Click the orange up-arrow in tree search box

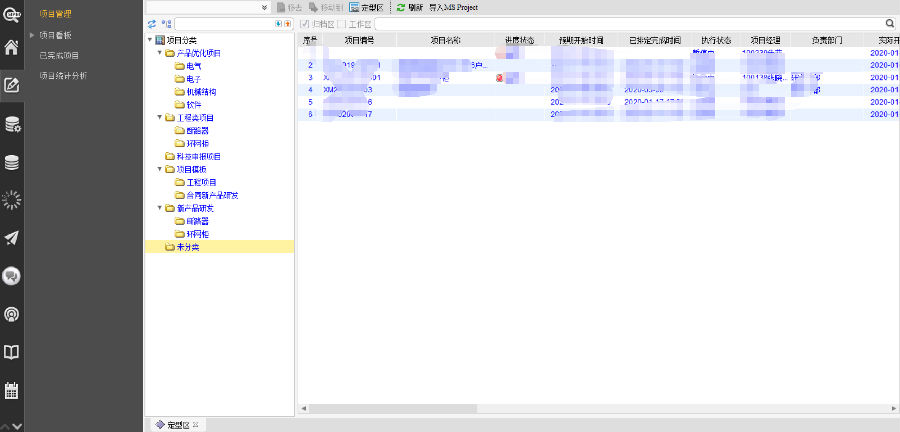point(287,24)
